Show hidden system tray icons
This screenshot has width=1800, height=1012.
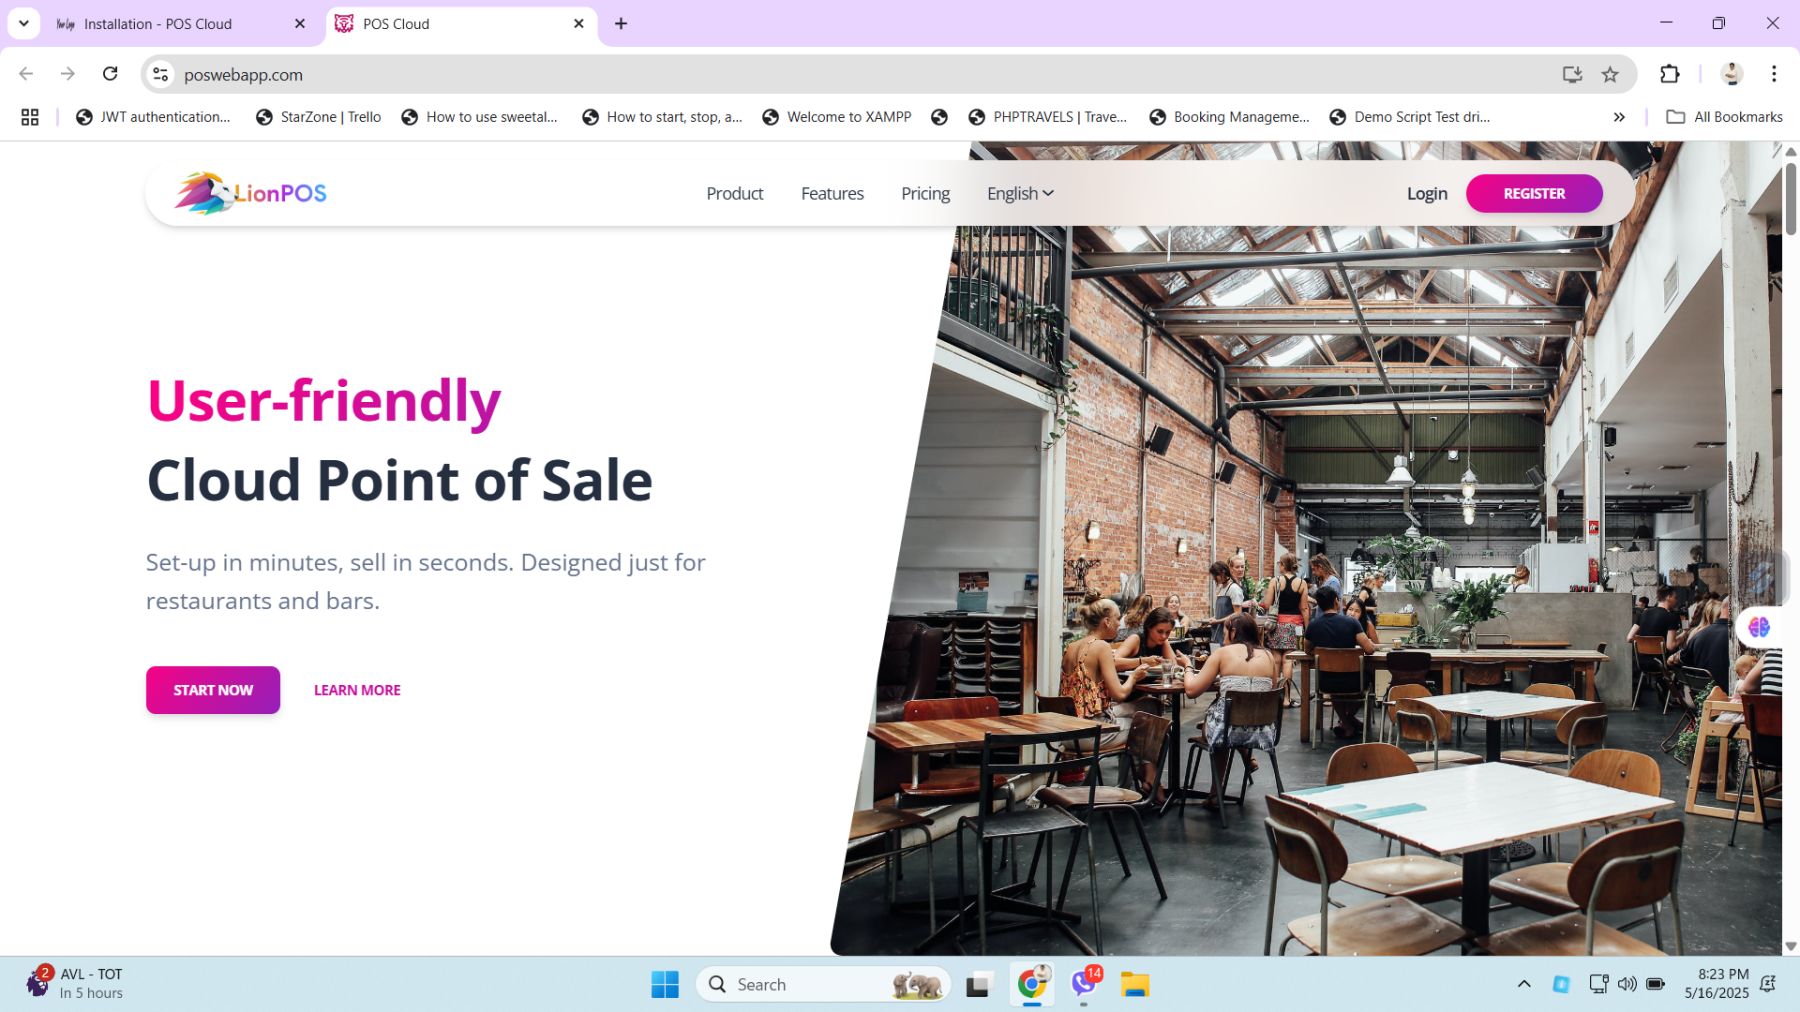[1524, 984]
